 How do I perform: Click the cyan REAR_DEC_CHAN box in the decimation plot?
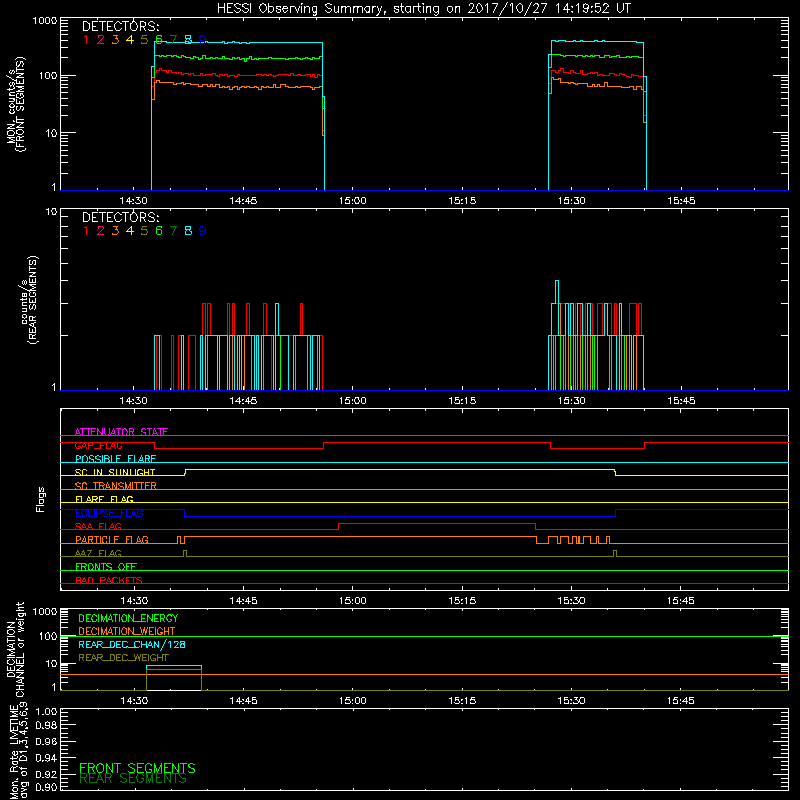[174, 678]
